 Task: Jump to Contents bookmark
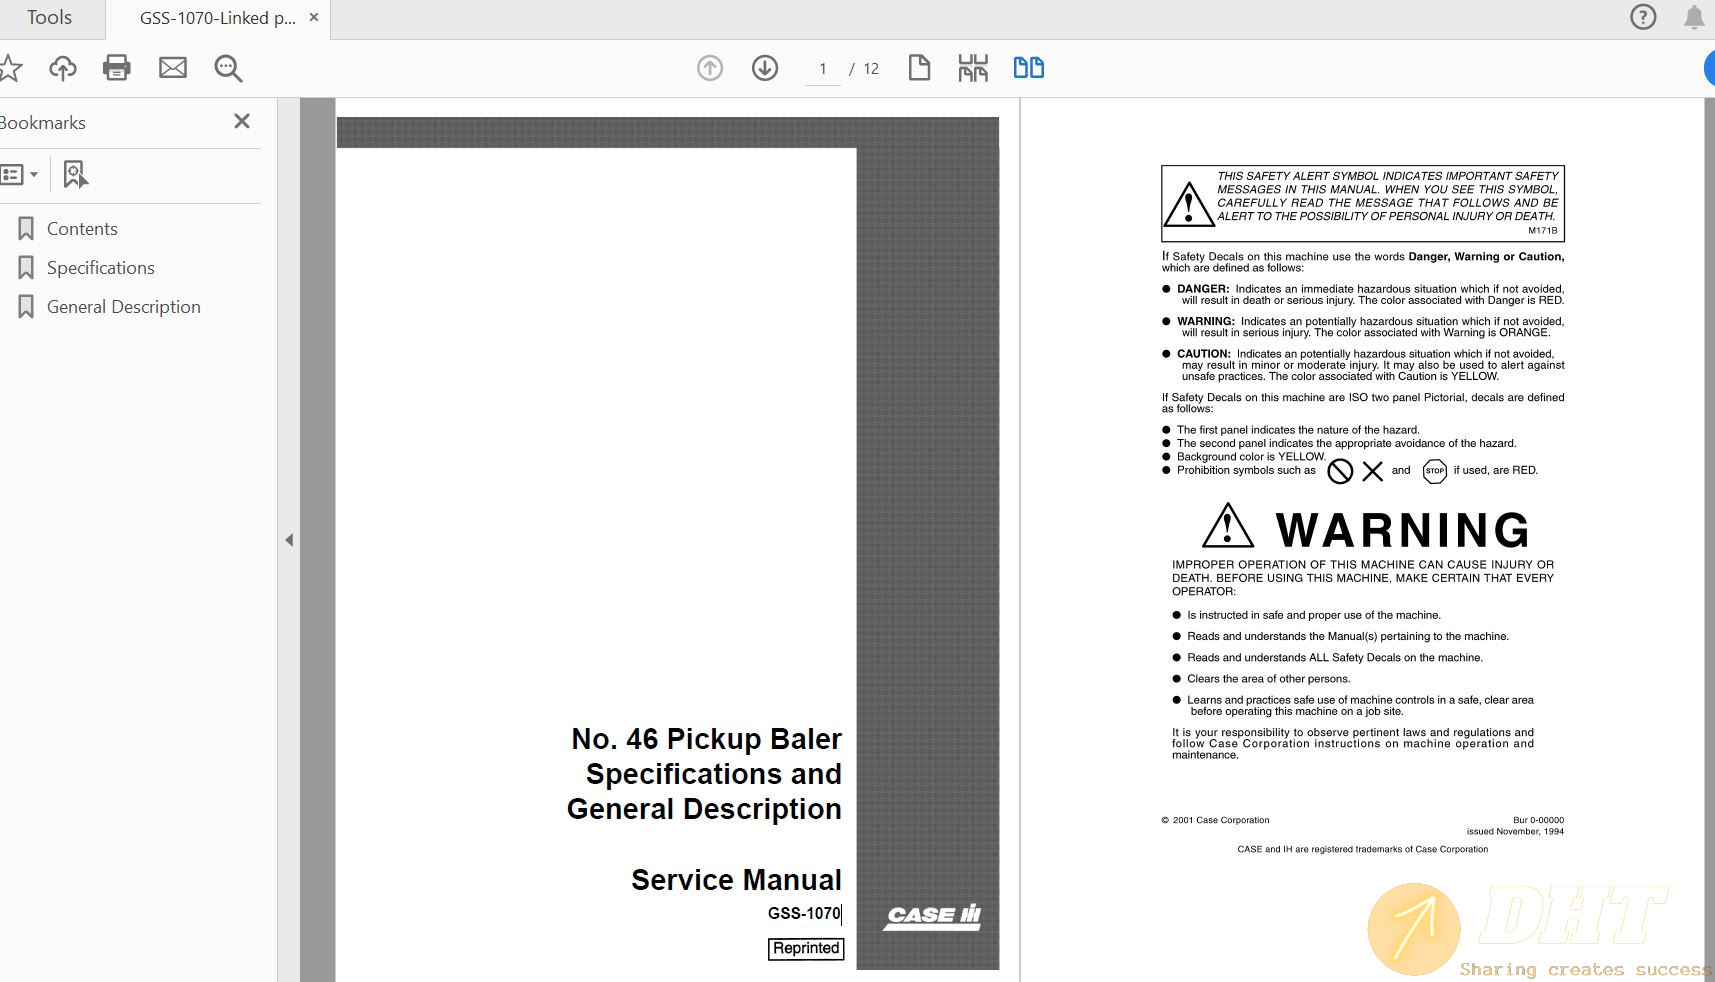[82, 229]
